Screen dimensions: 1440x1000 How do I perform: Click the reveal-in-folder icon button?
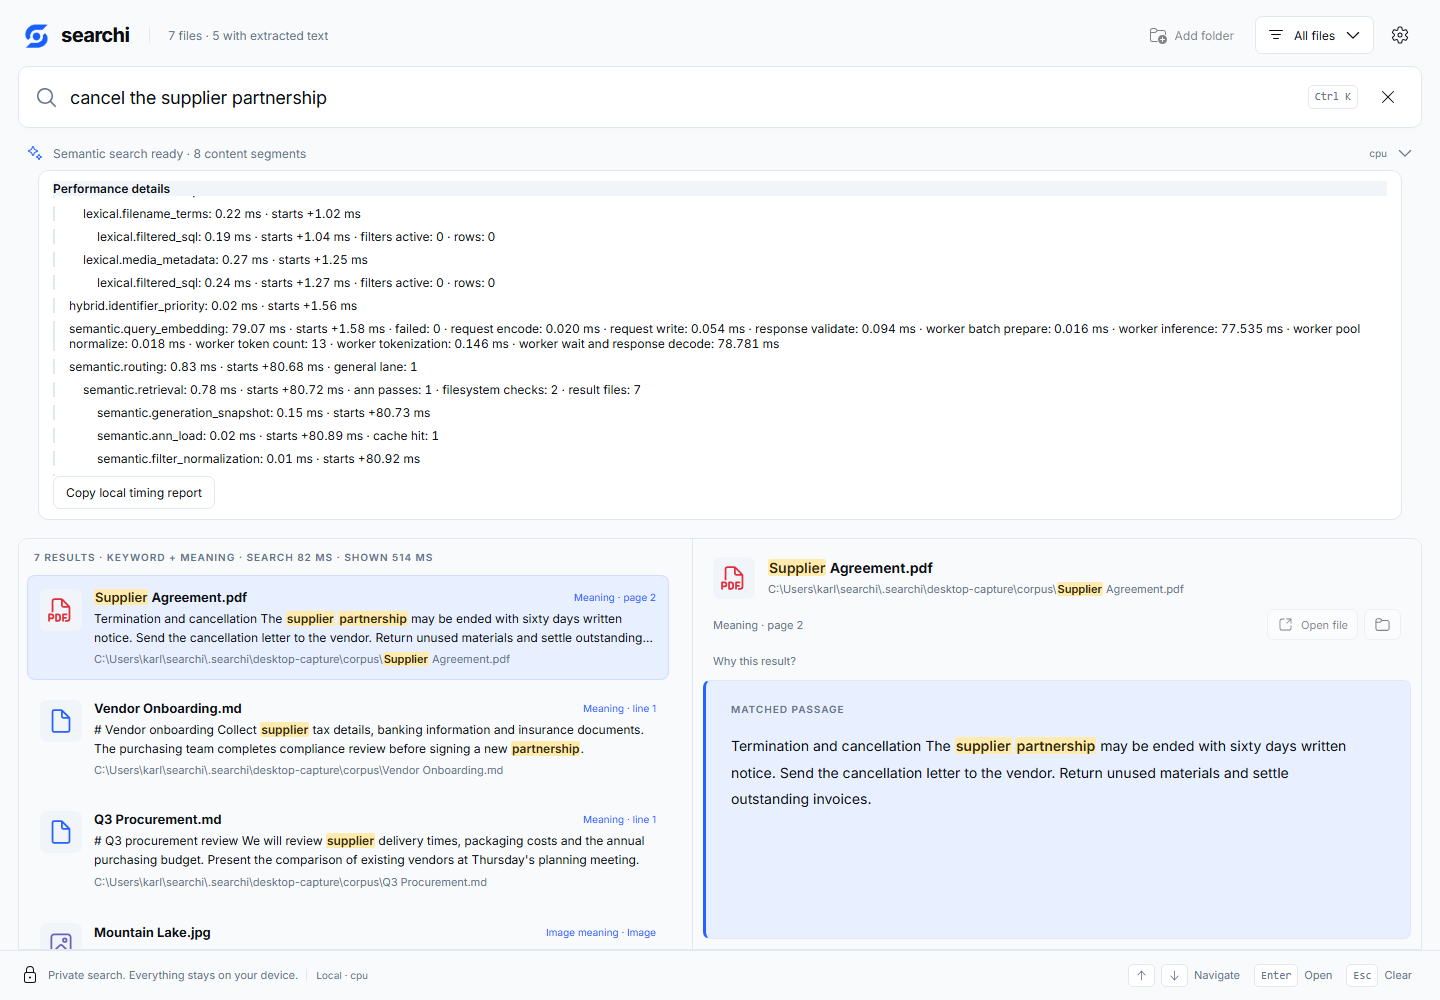tap(1383, 625)
